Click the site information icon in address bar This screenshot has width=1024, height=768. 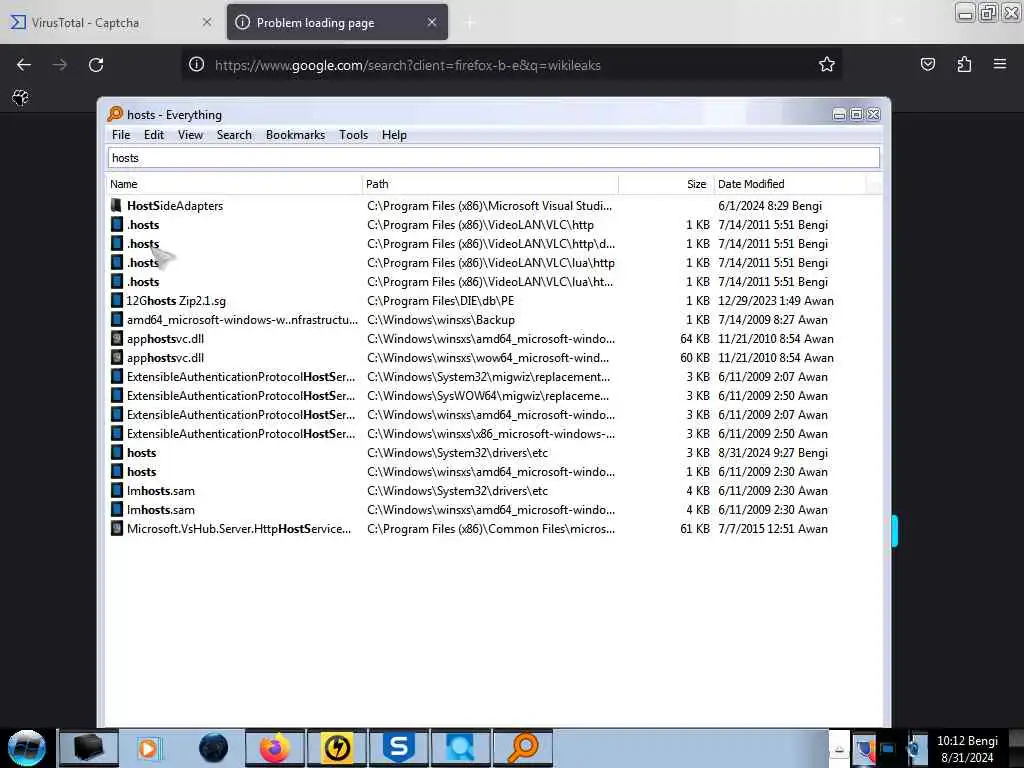(x=197, y=65)
